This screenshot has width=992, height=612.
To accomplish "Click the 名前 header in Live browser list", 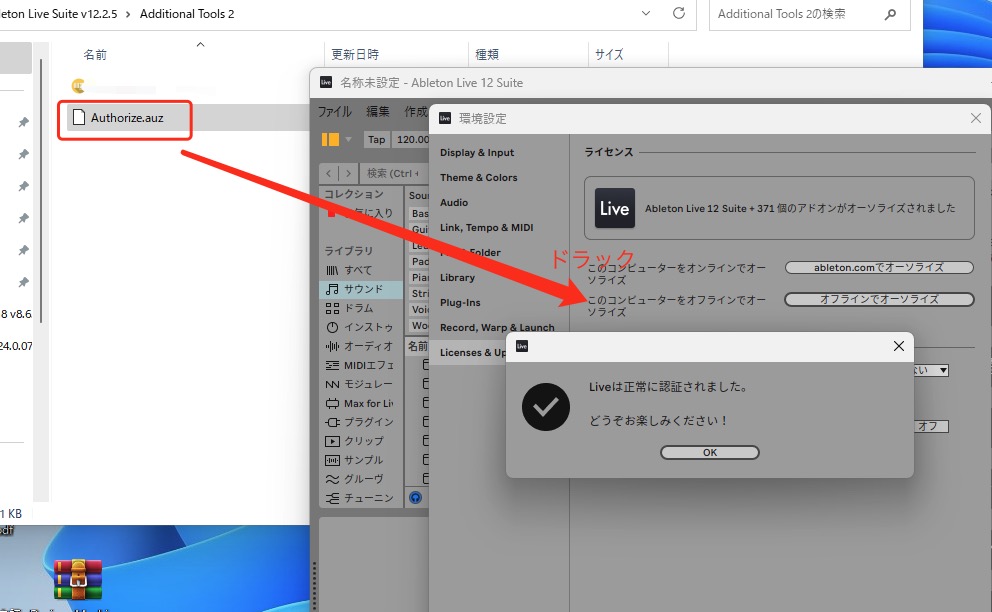I will (418, 346).
